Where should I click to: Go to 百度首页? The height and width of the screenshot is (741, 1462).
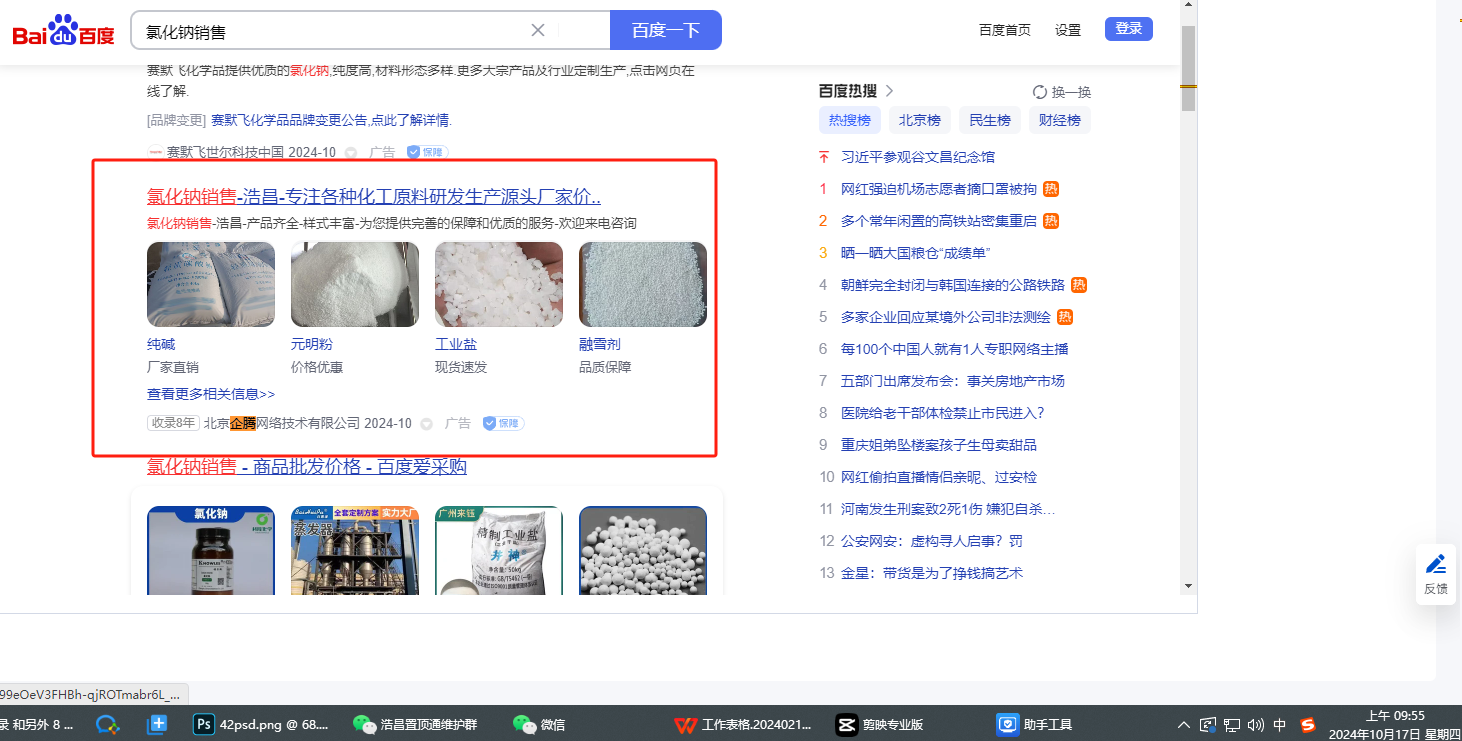1005,30
